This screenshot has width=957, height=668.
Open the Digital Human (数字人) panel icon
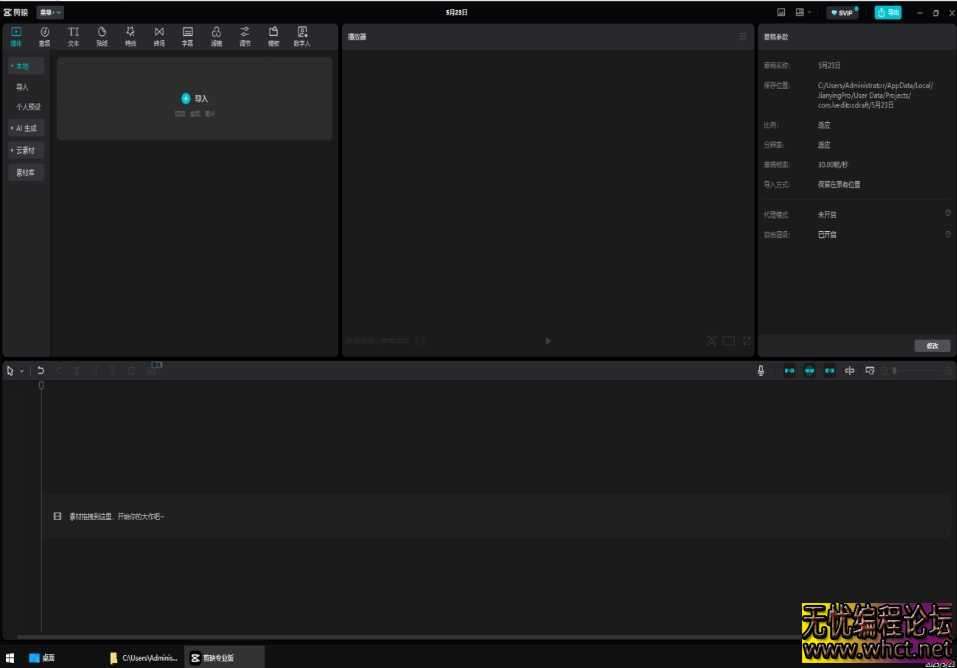(302, 36)
